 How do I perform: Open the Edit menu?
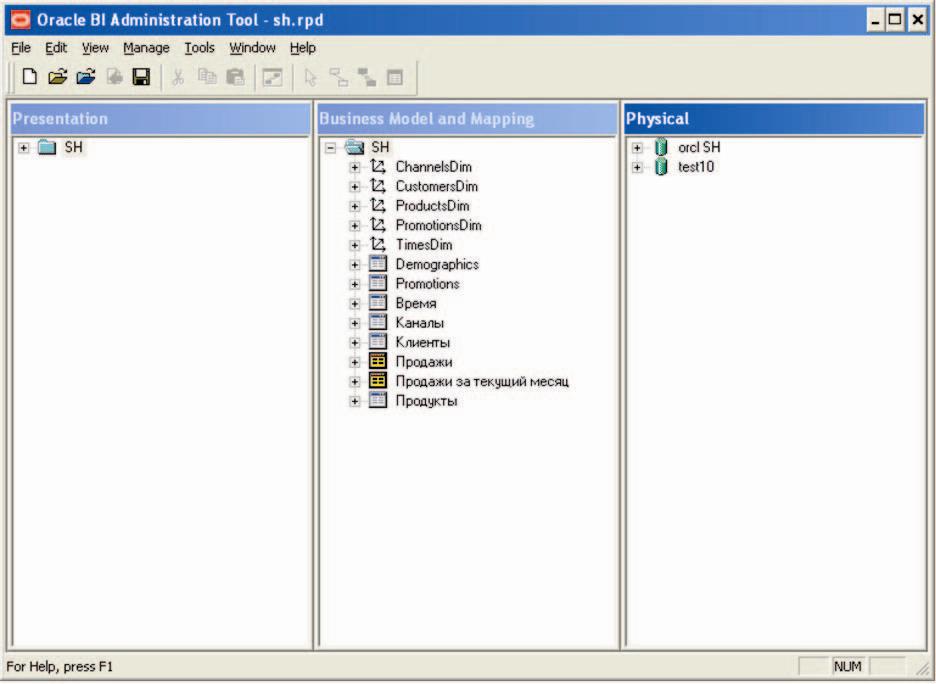[56, 48]
